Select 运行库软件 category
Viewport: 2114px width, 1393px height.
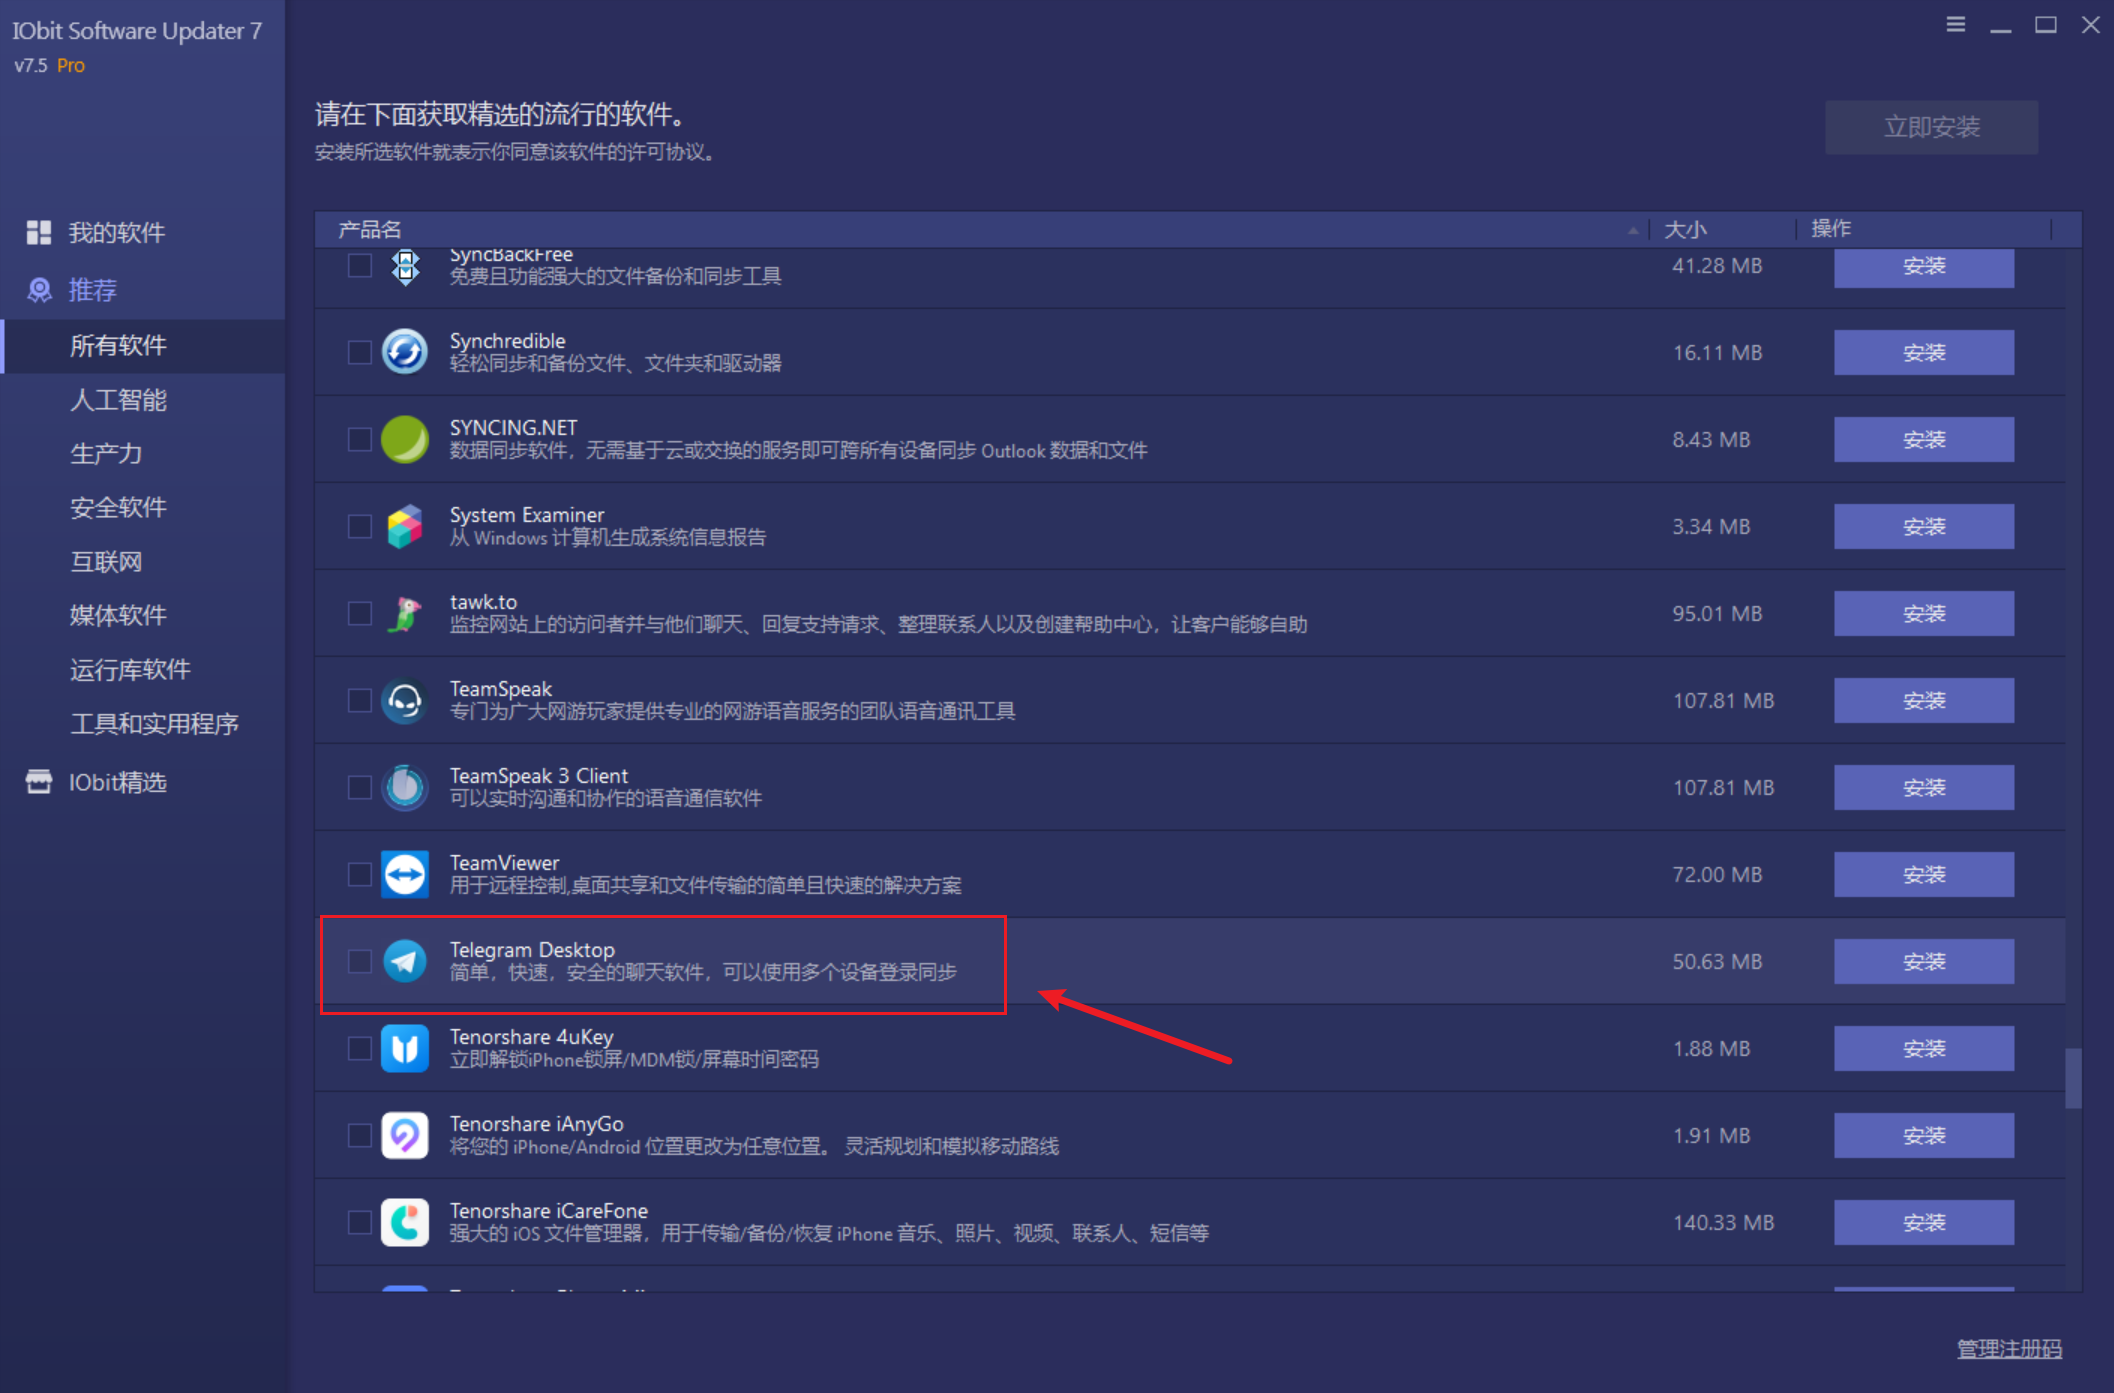click(142, 669)
